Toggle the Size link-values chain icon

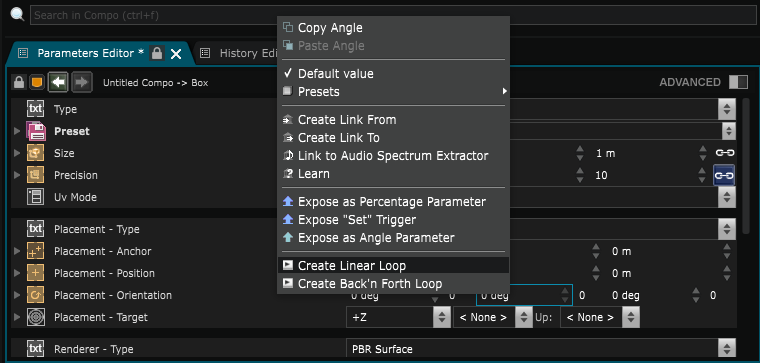[725, 153]
